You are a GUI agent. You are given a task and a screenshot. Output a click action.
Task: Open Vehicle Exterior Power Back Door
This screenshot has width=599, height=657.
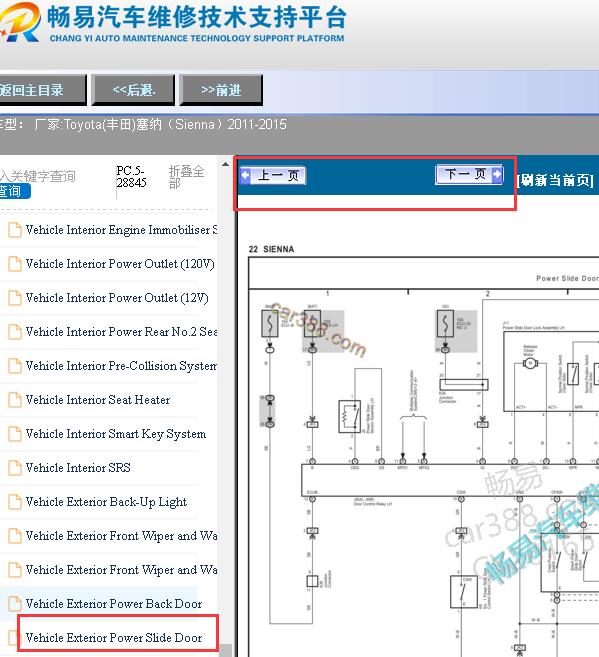[x=114, y=604]
